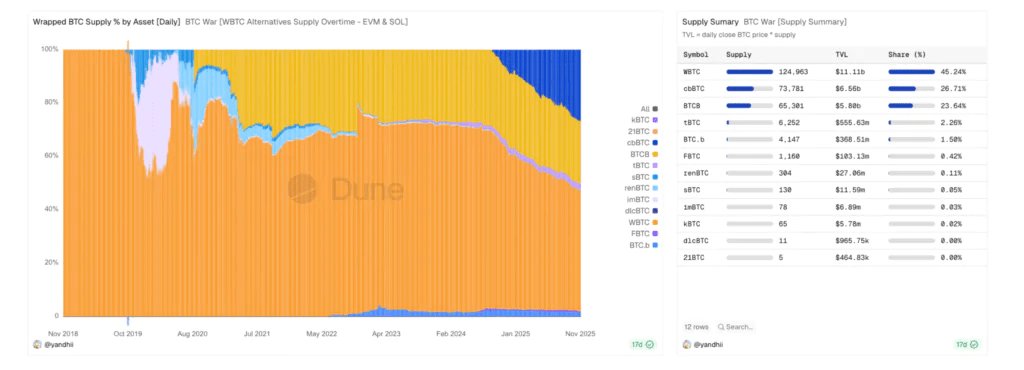Click the 17d freshness check badge under the chart
The width and height of the screenshot is (1024, 370).
[x=643, y=345]
